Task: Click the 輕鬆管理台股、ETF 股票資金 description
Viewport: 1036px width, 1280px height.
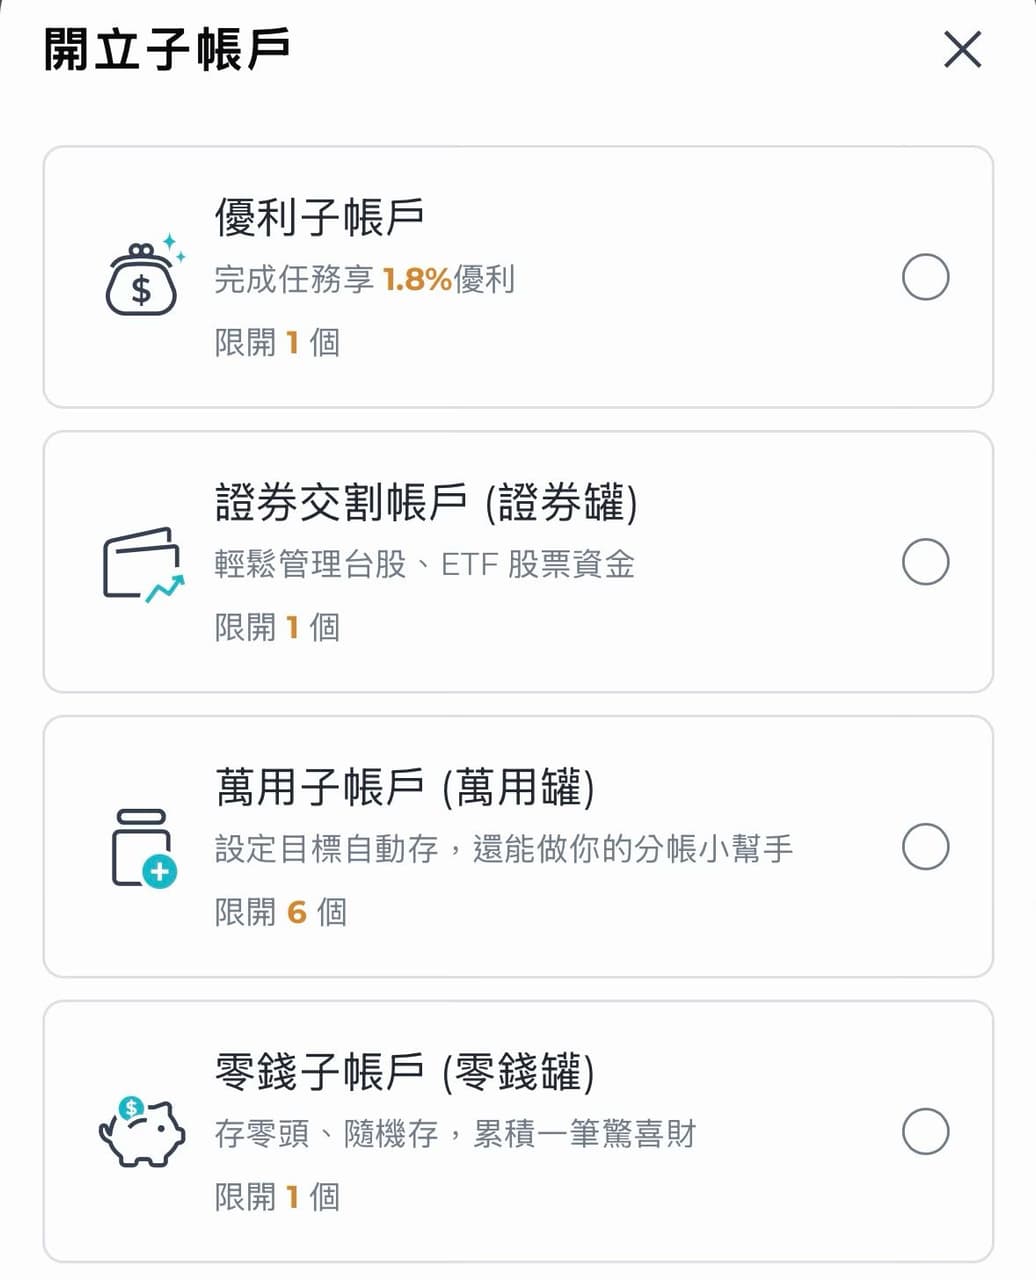Action: [x=425, y=564]
